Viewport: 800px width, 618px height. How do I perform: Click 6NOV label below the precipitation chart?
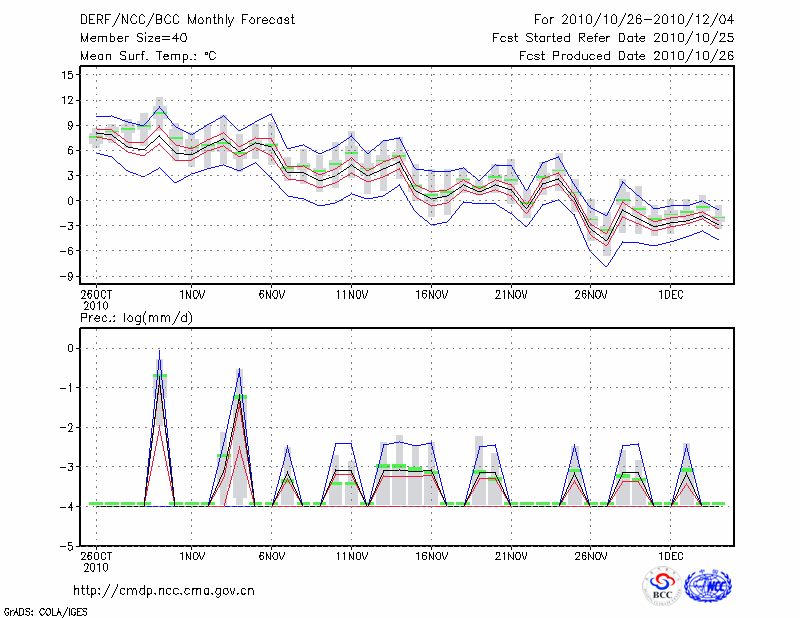(272, 555)
